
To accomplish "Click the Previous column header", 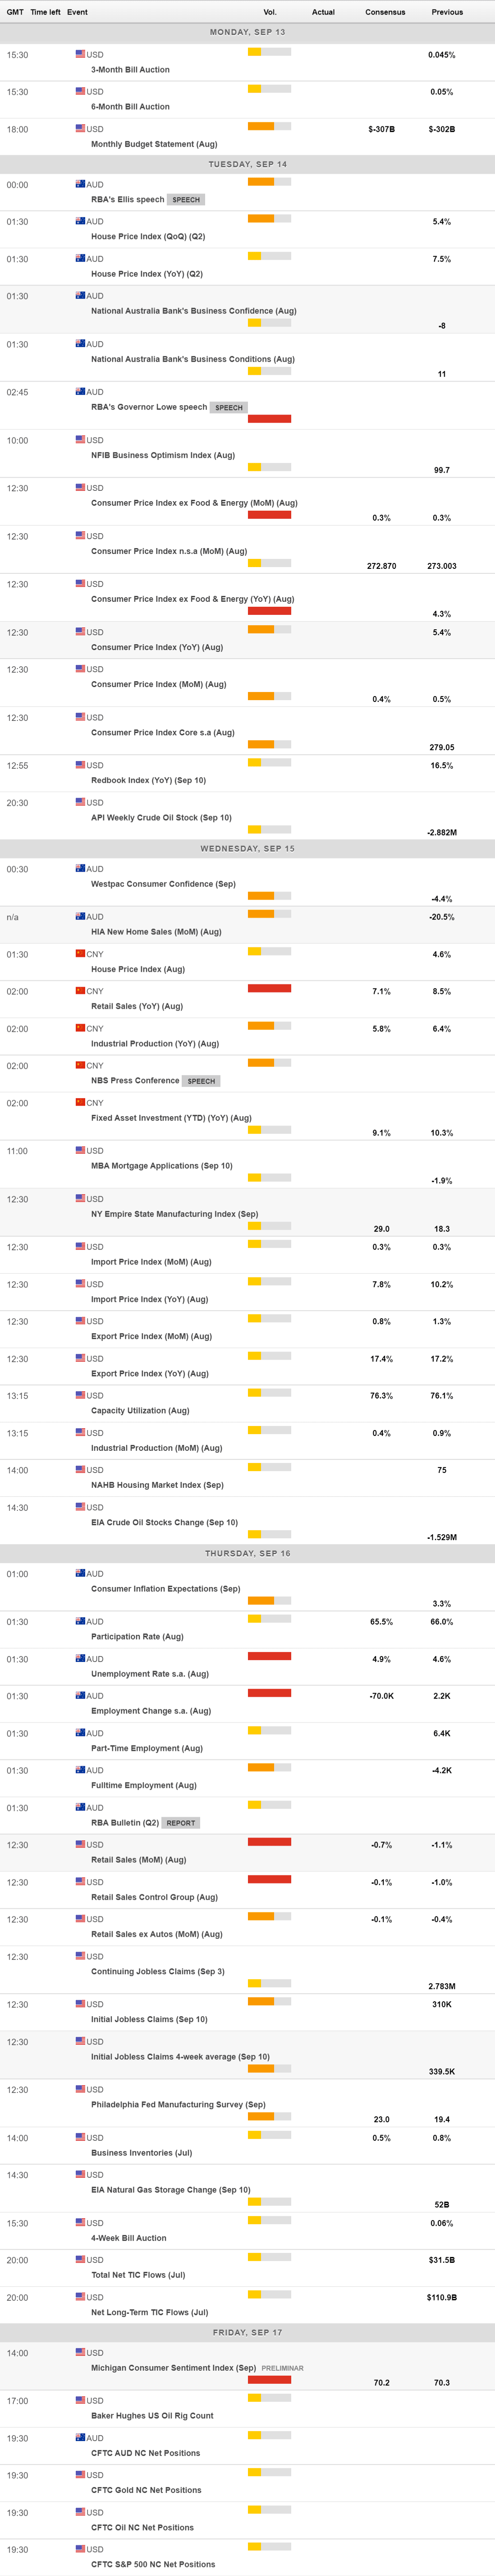I will point(447,12).
